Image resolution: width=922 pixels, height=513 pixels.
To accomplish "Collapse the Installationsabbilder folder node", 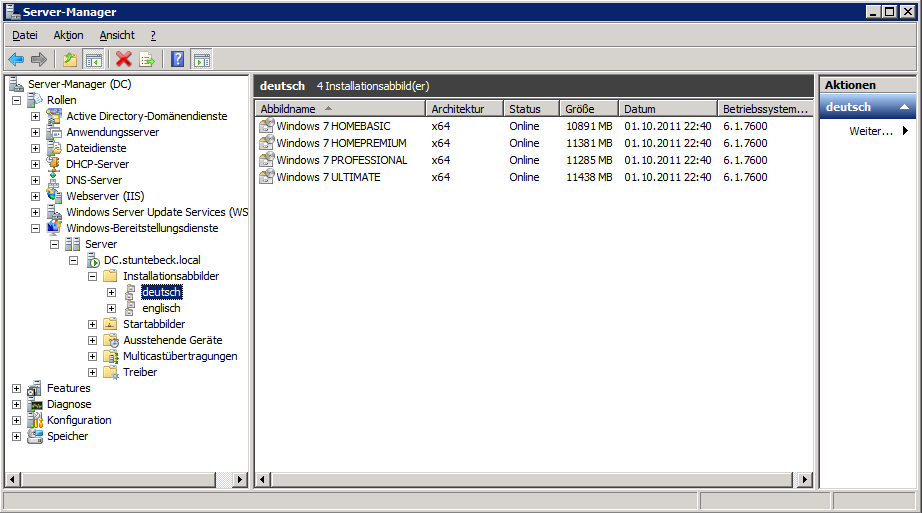I will tap(93, 276).
